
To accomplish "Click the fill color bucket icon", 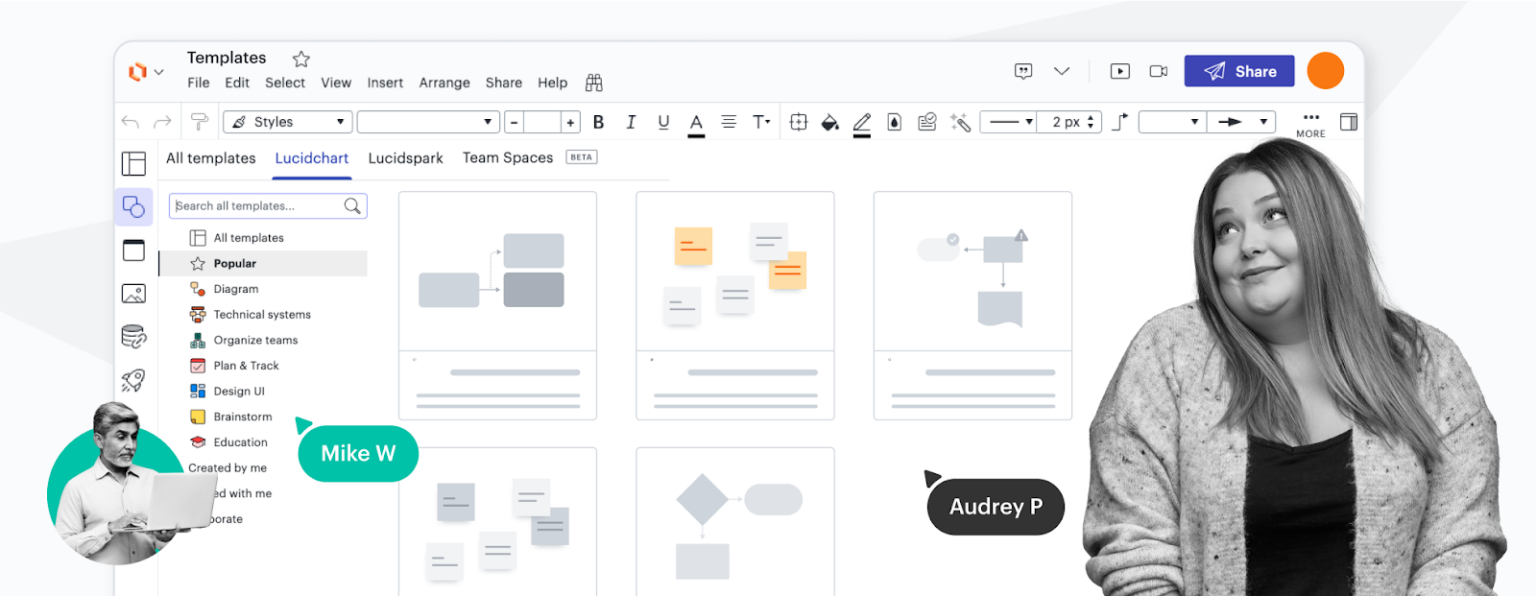I will pos(831,122).
